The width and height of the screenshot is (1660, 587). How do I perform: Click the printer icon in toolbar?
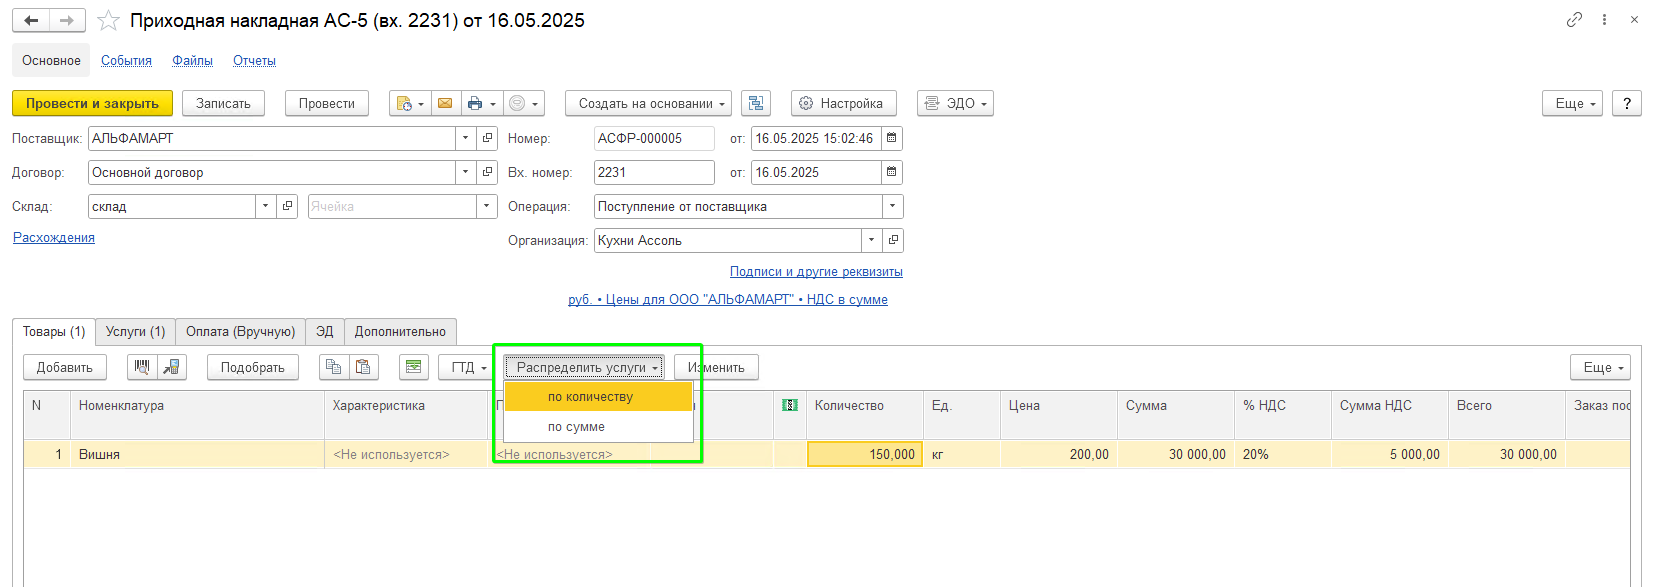click(475, 104)
